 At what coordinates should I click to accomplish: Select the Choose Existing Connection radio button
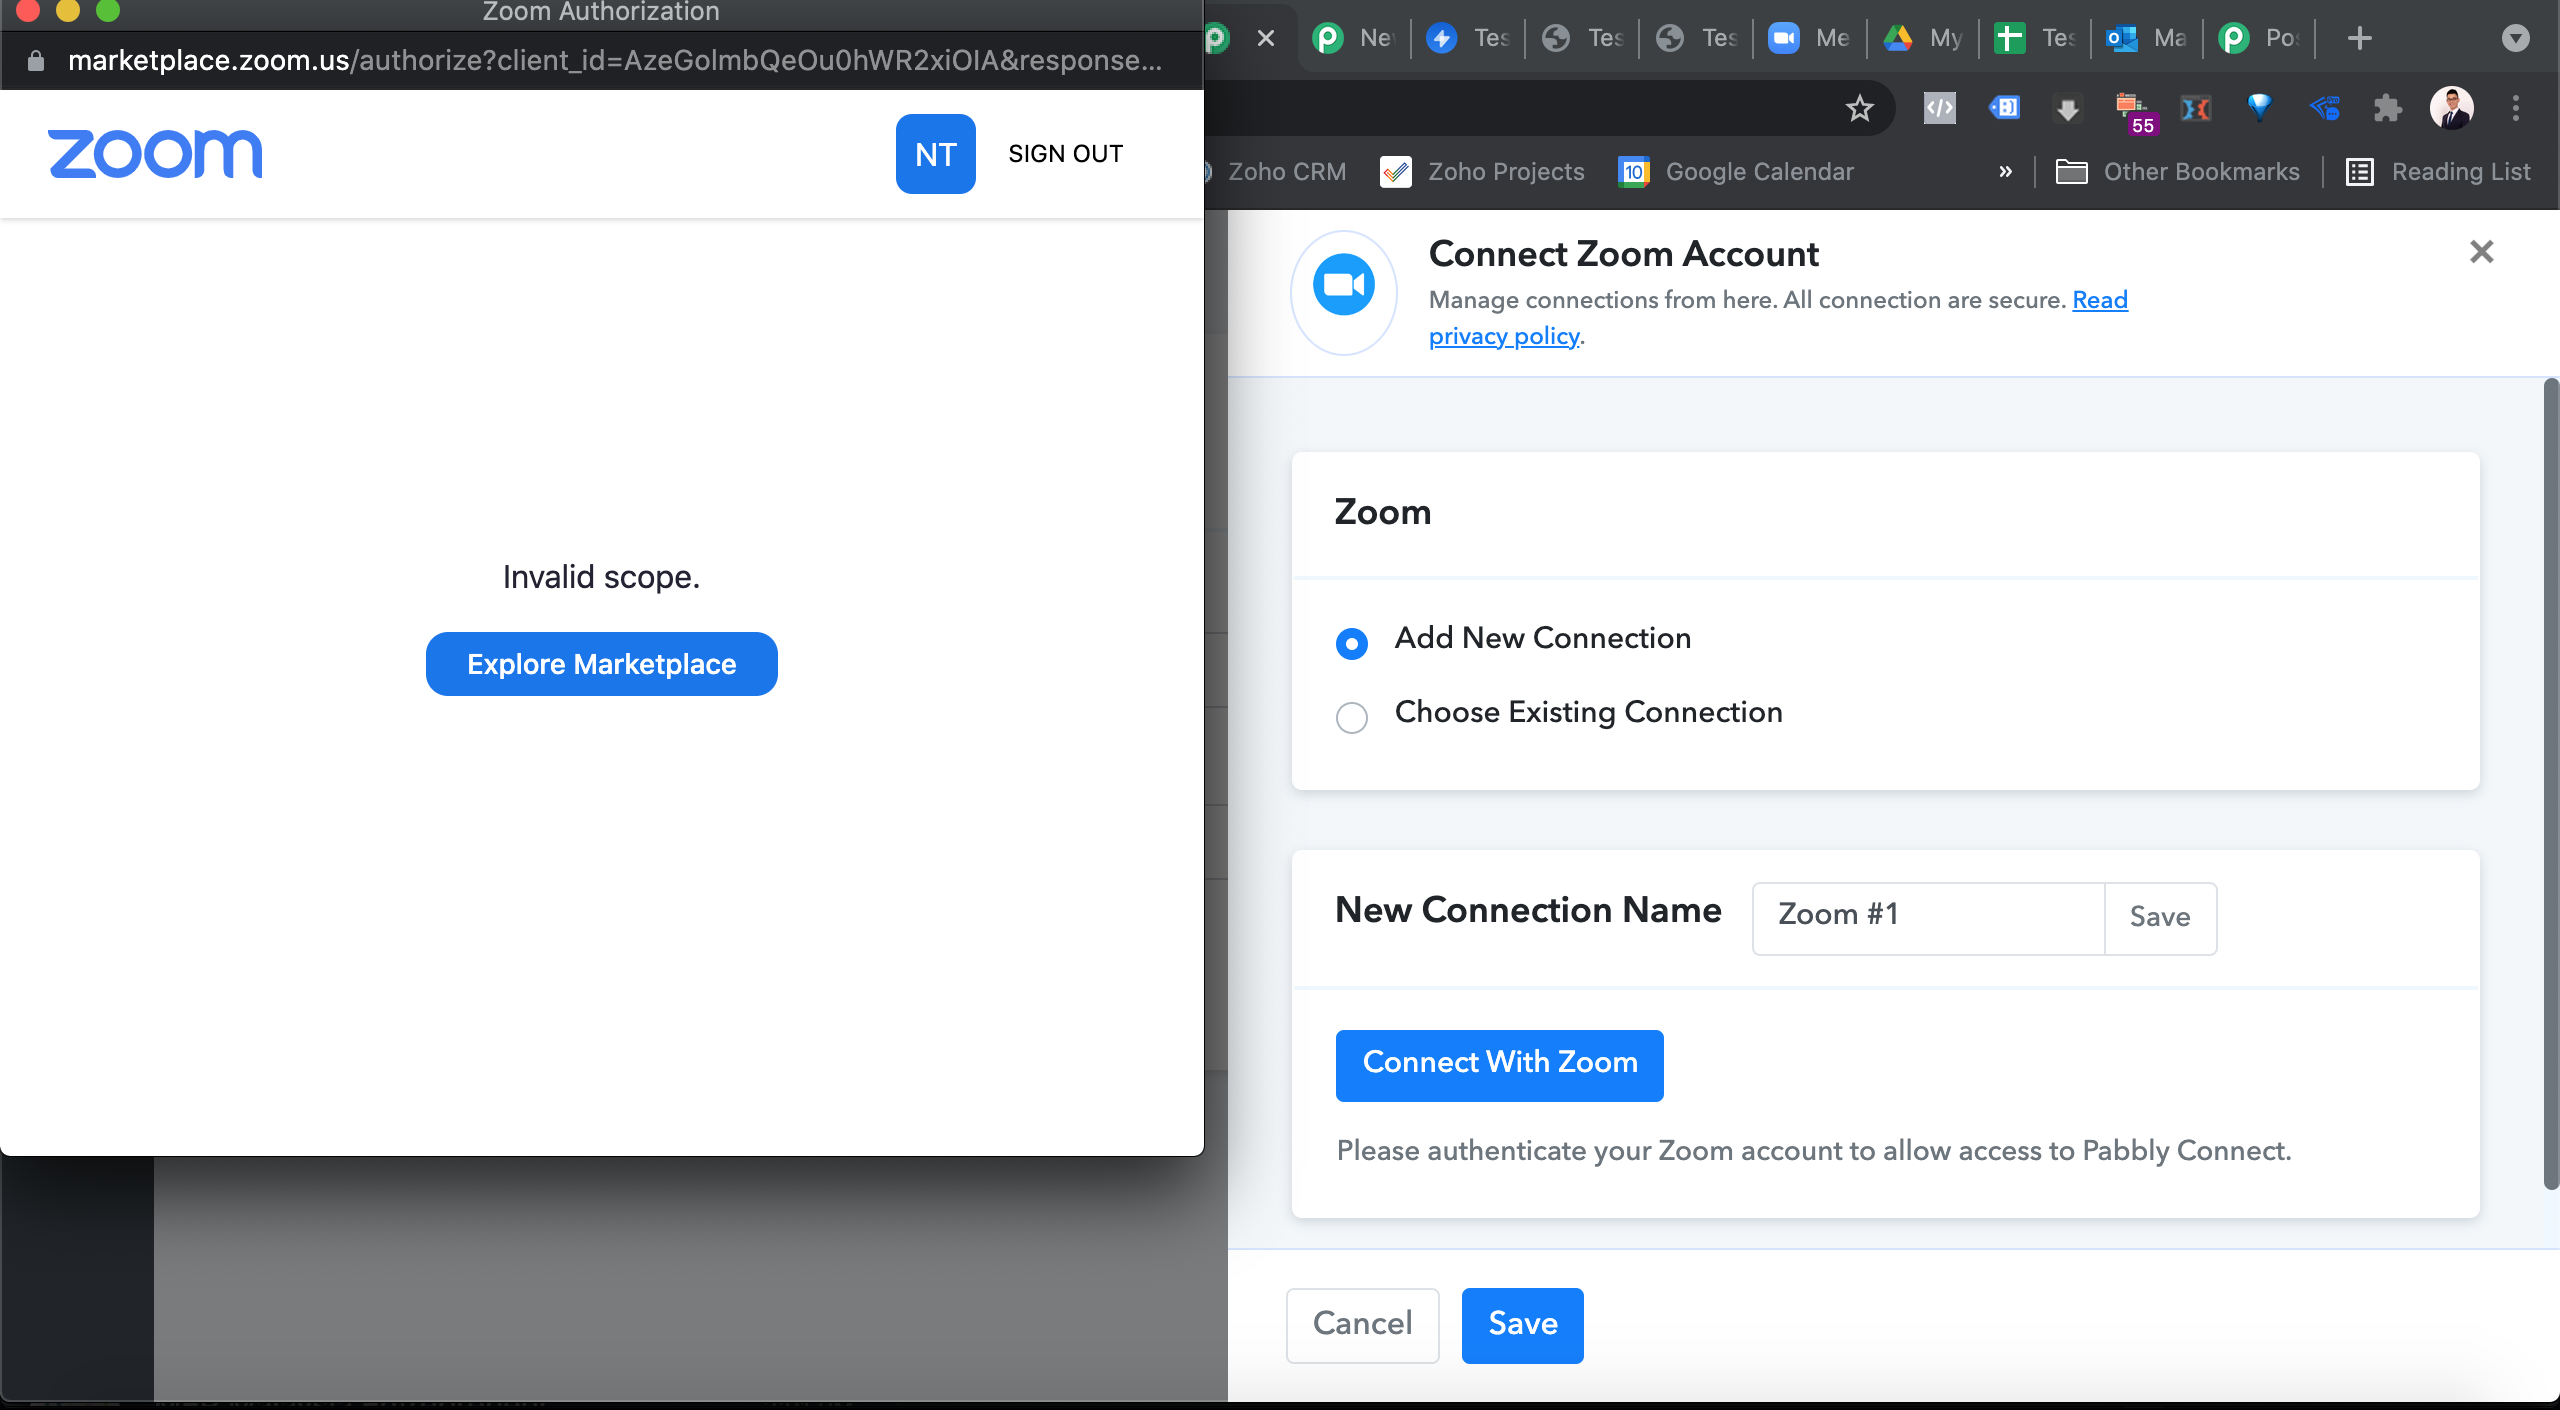(x=1351, y=717)
